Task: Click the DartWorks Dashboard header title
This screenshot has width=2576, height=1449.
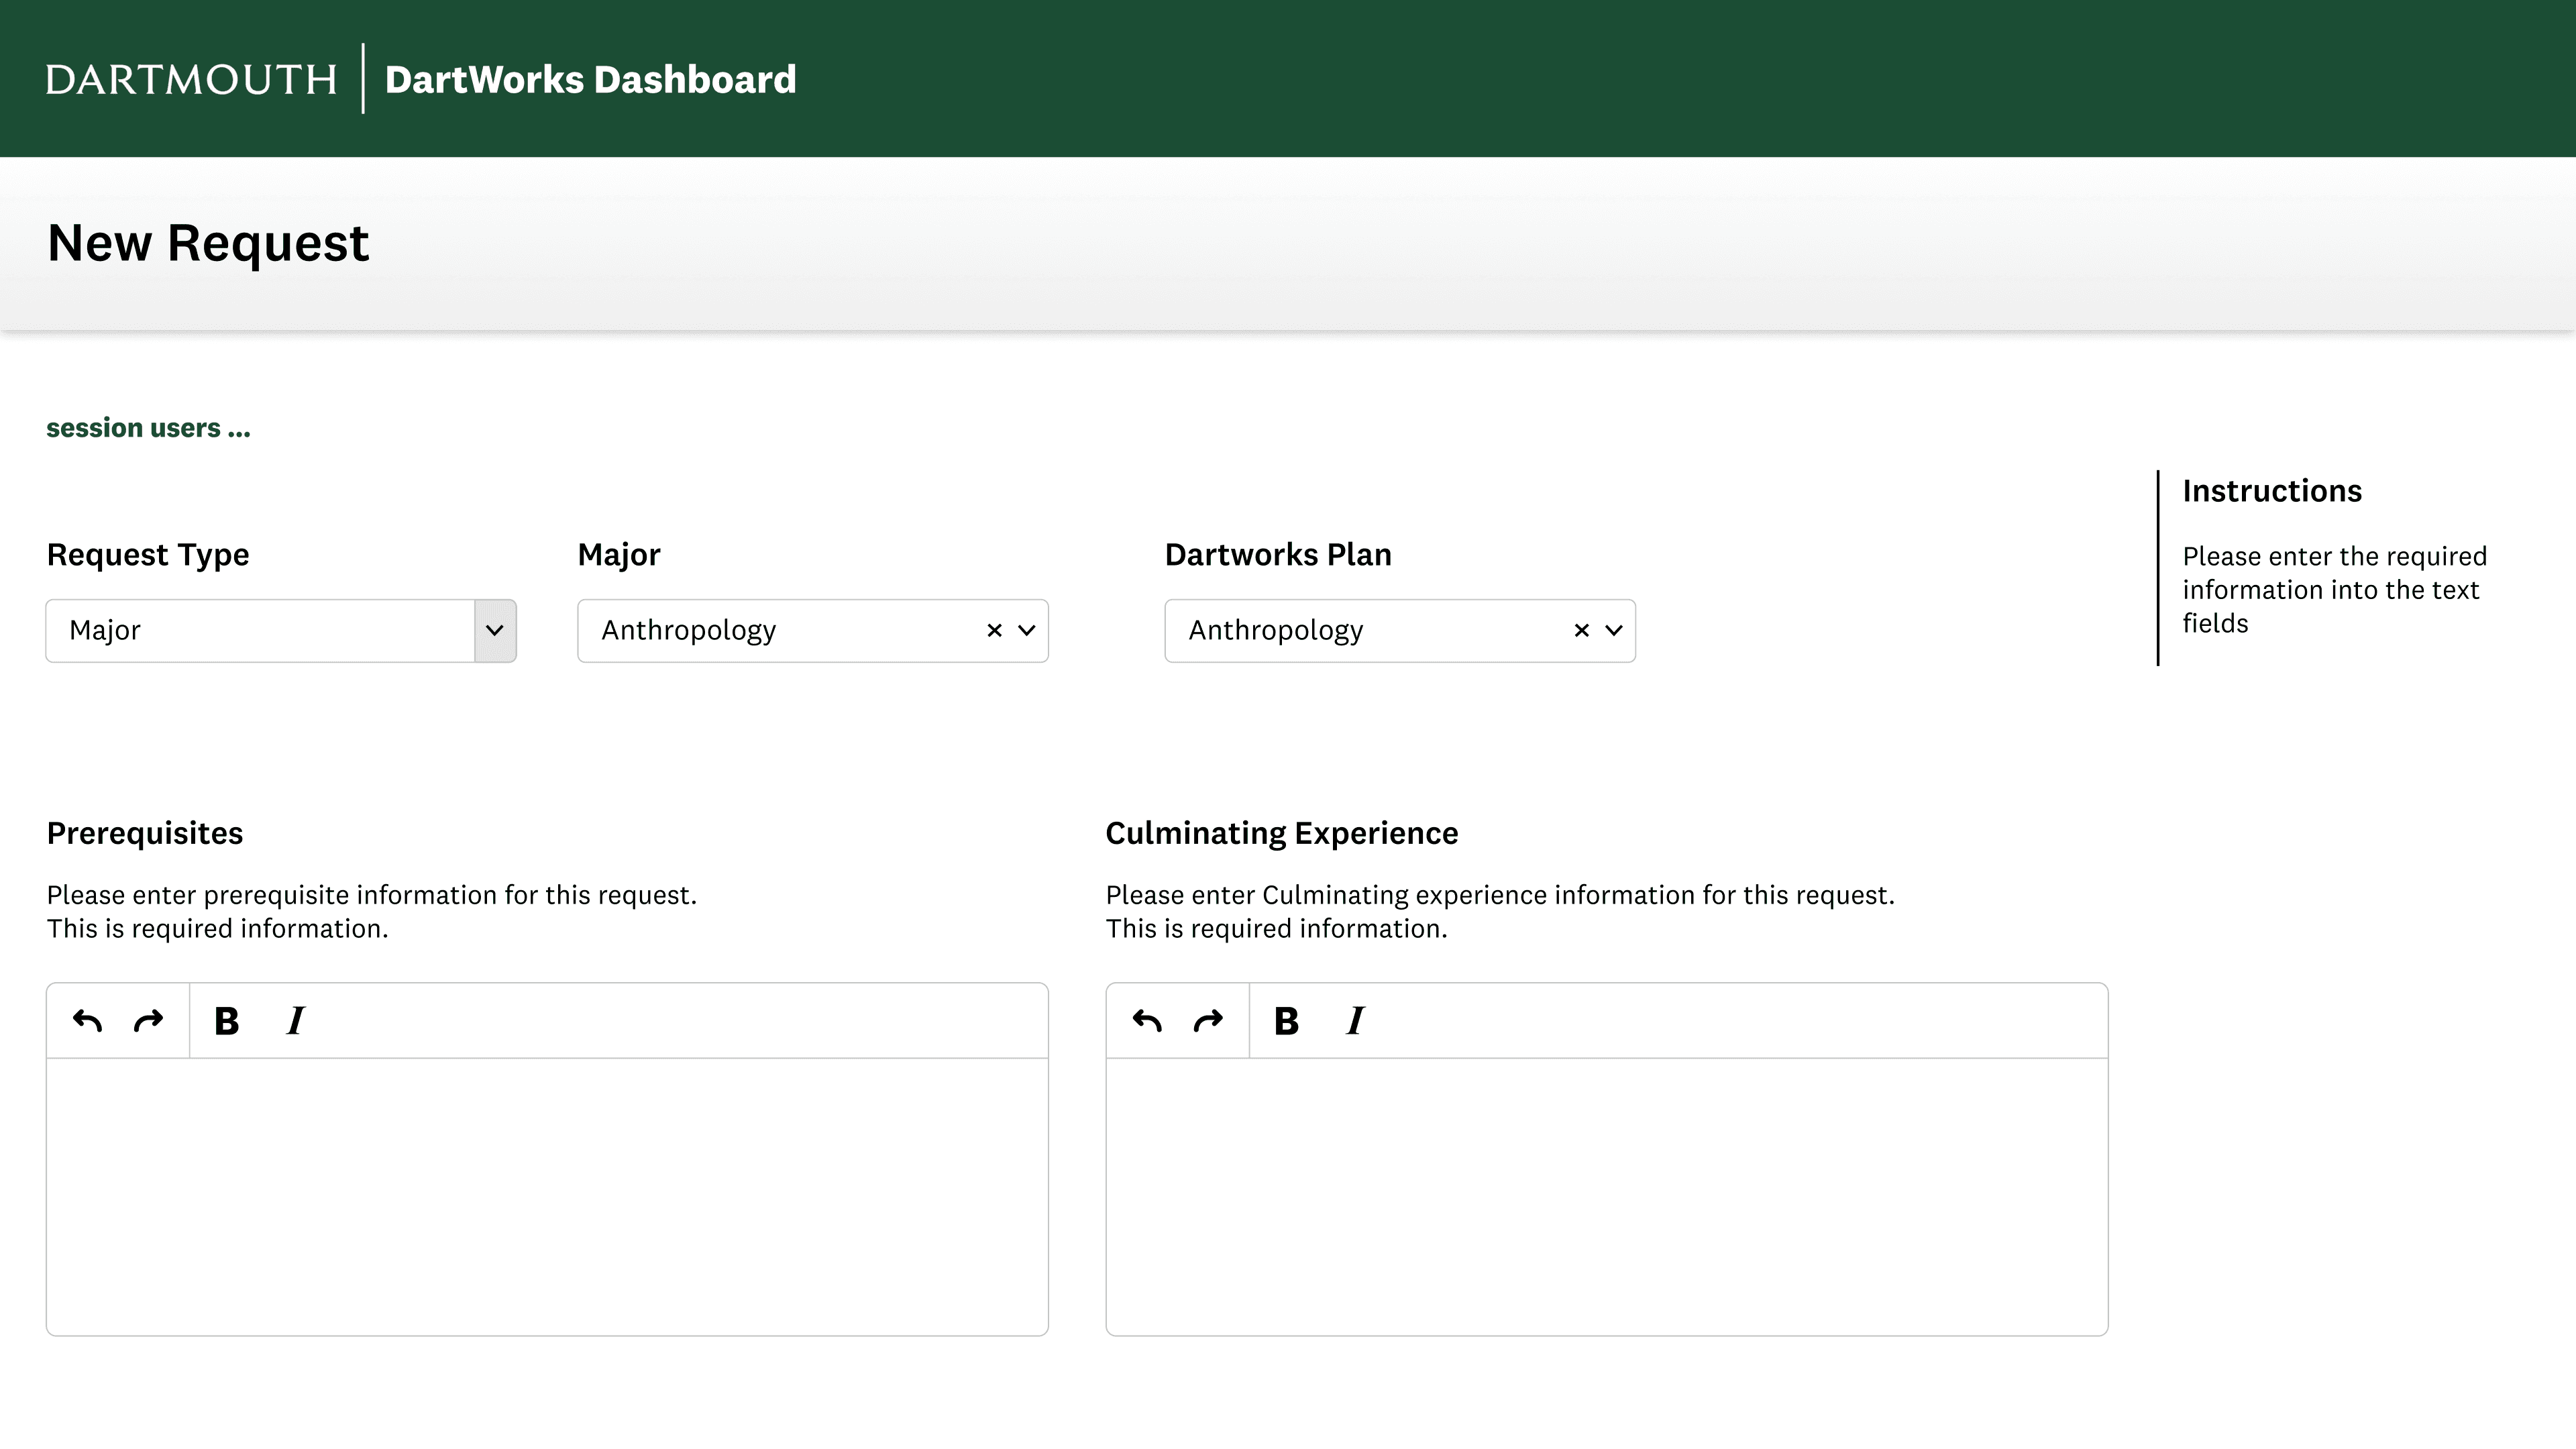Action: coord(590,79)
